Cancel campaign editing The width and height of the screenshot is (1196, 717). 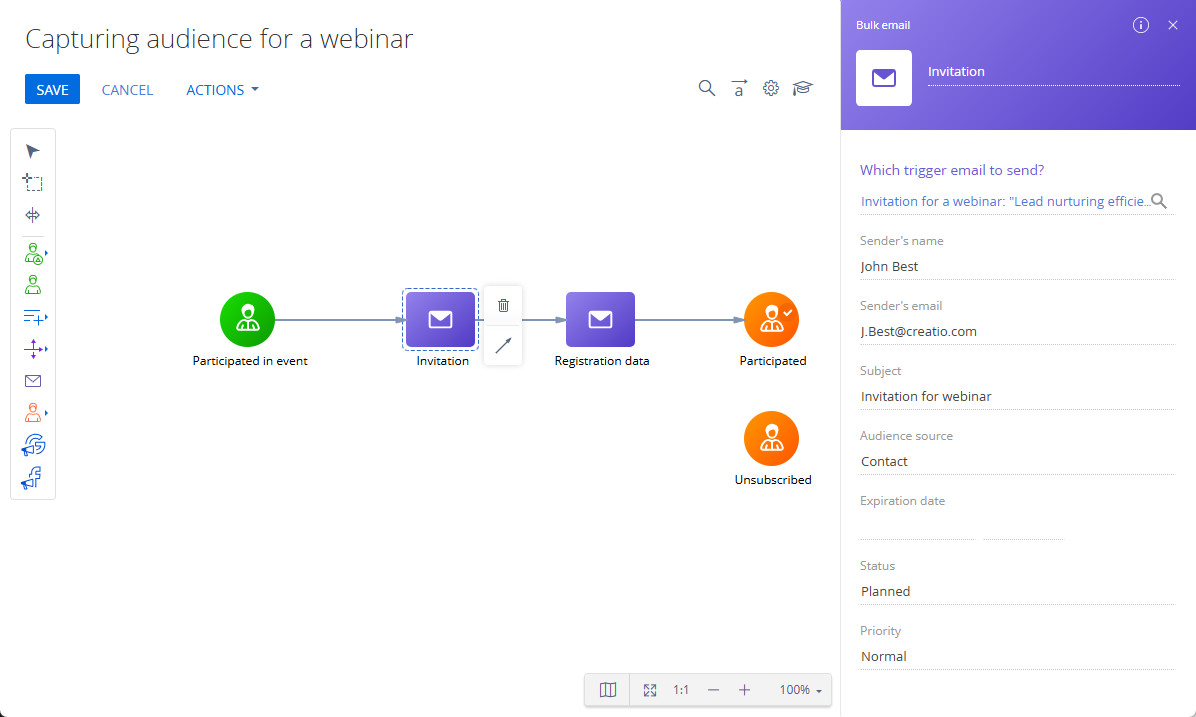[x=127, y=89]
